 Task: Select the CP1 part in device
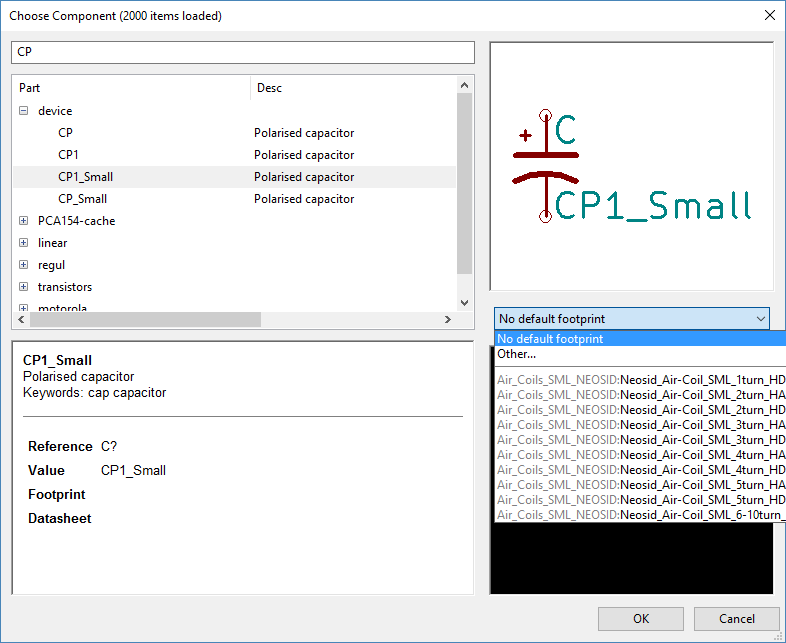point(68,155)
